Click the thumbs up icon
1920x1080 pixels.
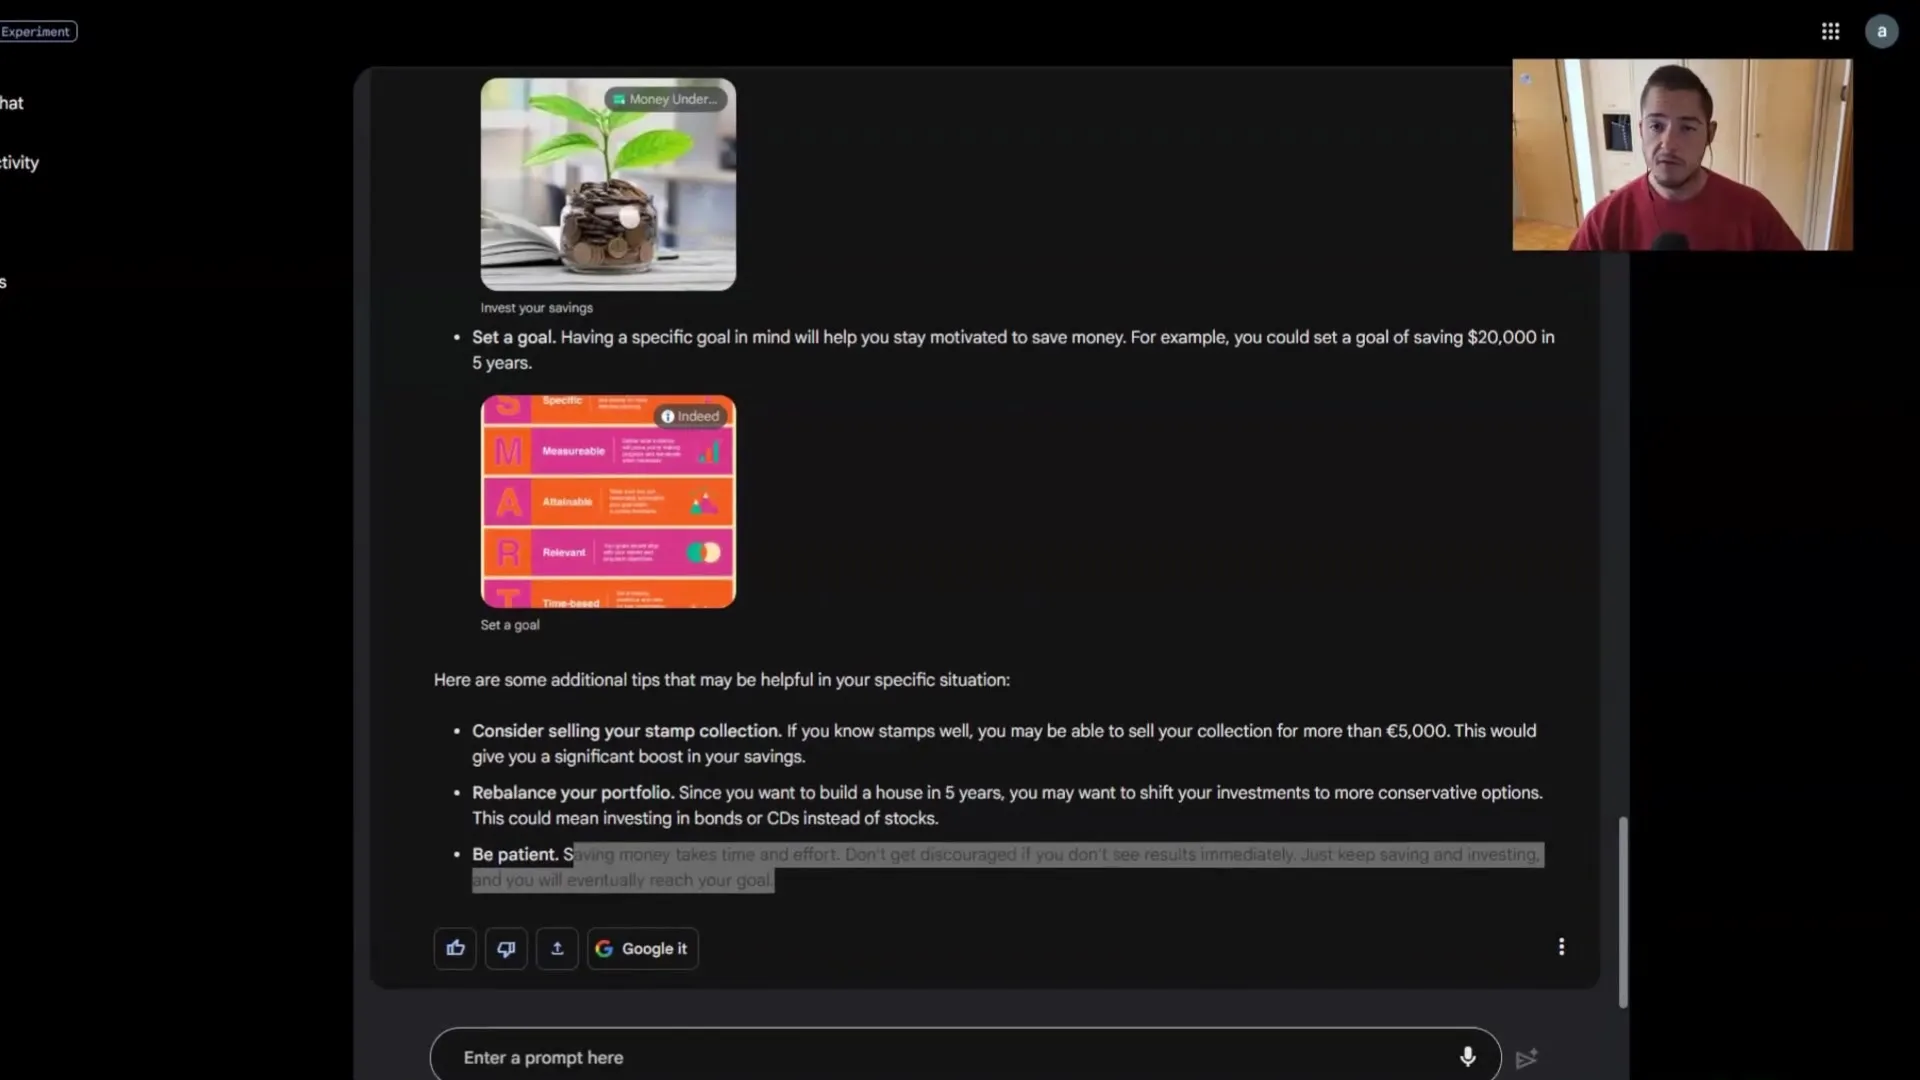pyautogui.click(x=456, y=947)
